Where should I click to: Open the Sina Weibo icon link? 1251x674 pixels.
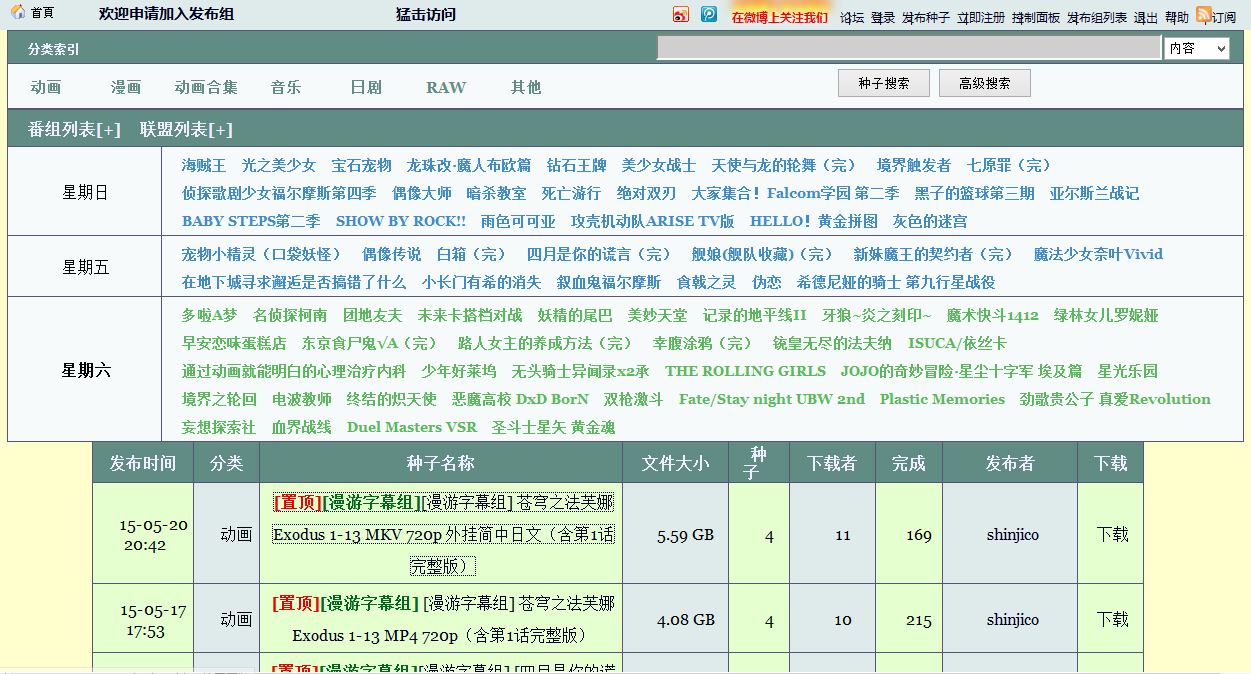(681, 14)
